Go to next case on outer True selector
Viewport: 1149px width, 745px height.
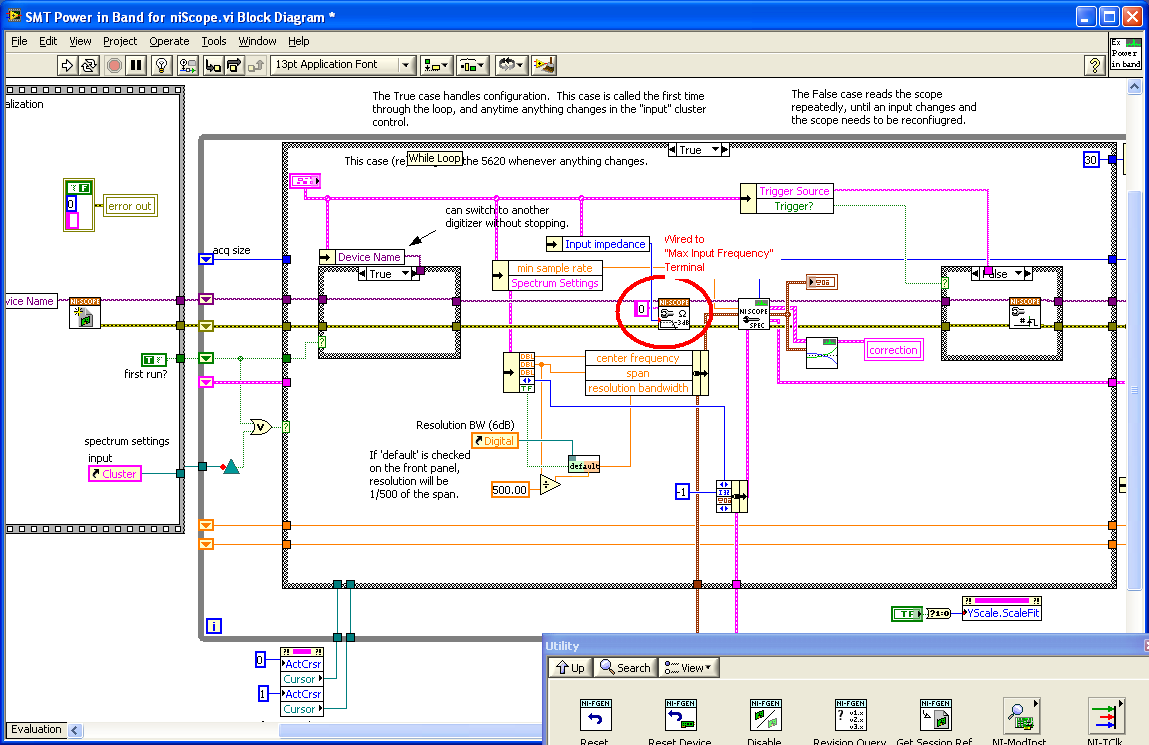tap(725, 149)
